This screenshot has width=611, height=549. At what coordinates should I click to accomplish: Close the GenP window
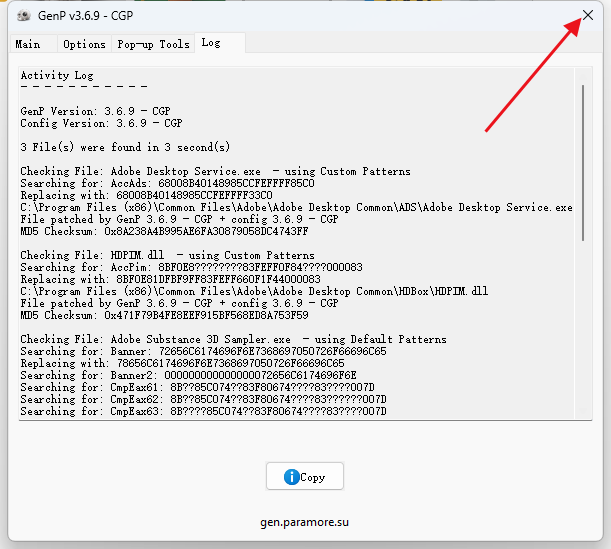pyautogui.click(x=588, y=15)
